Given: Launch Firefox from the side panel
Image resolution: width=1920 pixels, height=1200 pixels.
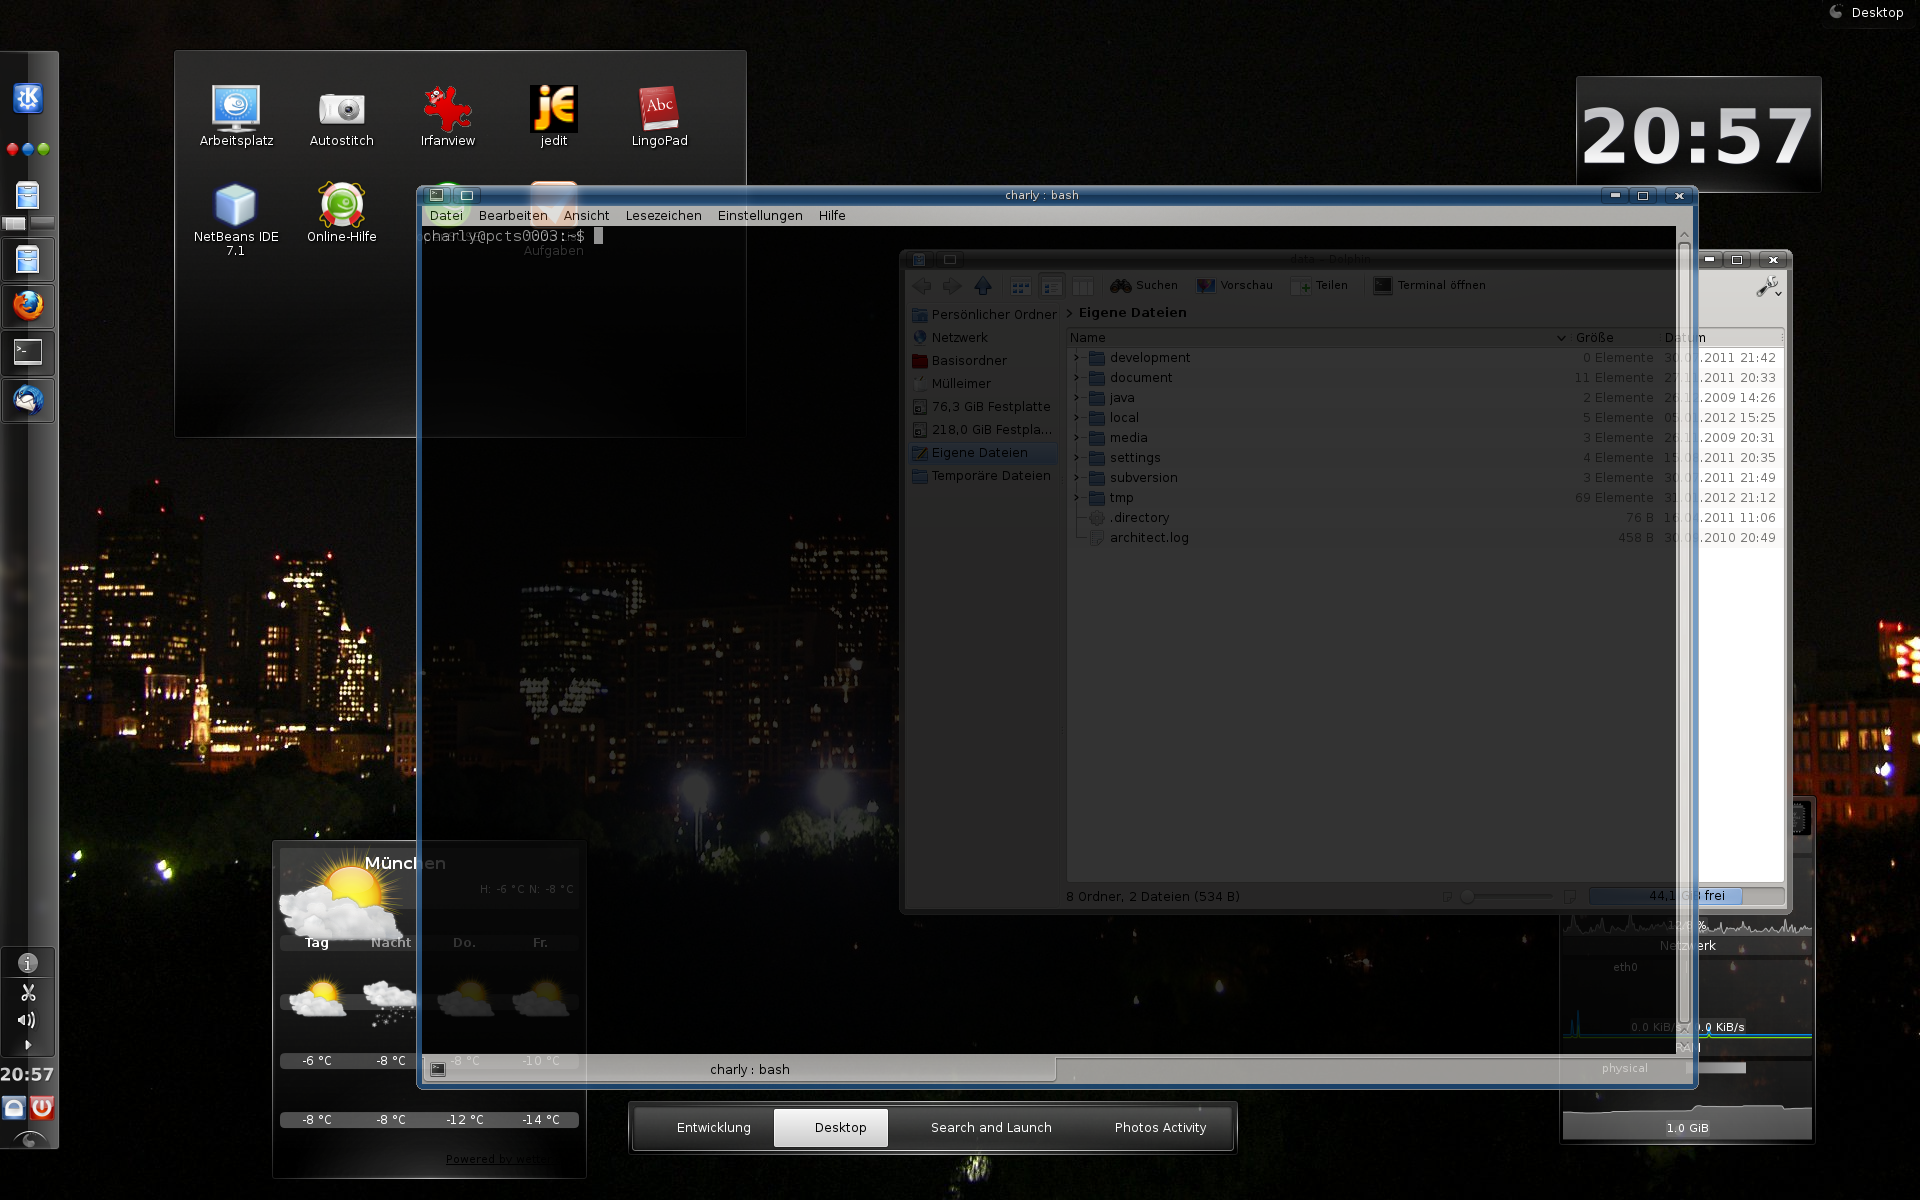Looking at the screenshot, I should click(28, 305).
